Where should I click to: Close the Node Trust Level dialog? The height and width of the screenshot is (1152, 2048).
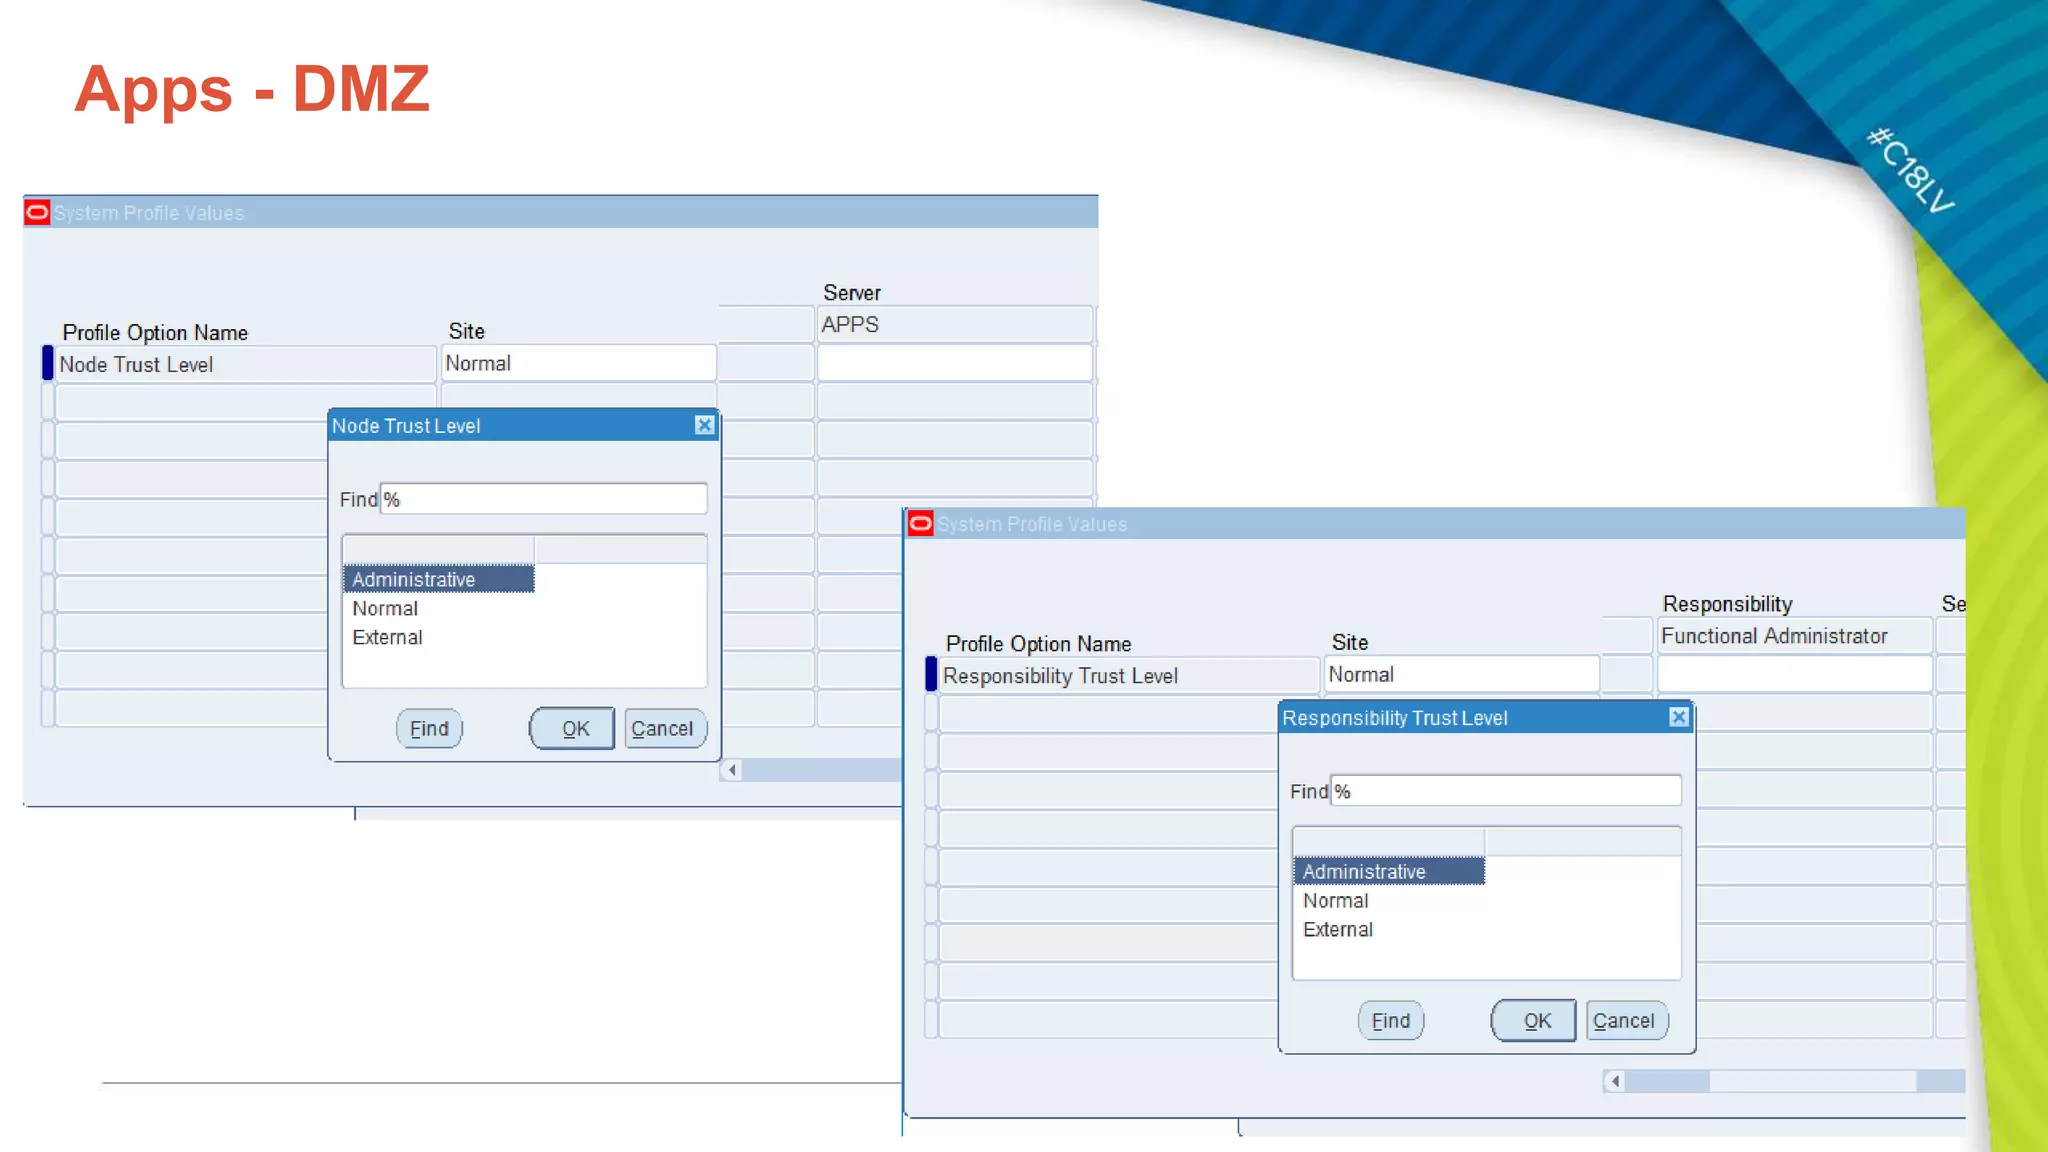tap(704, 425)
